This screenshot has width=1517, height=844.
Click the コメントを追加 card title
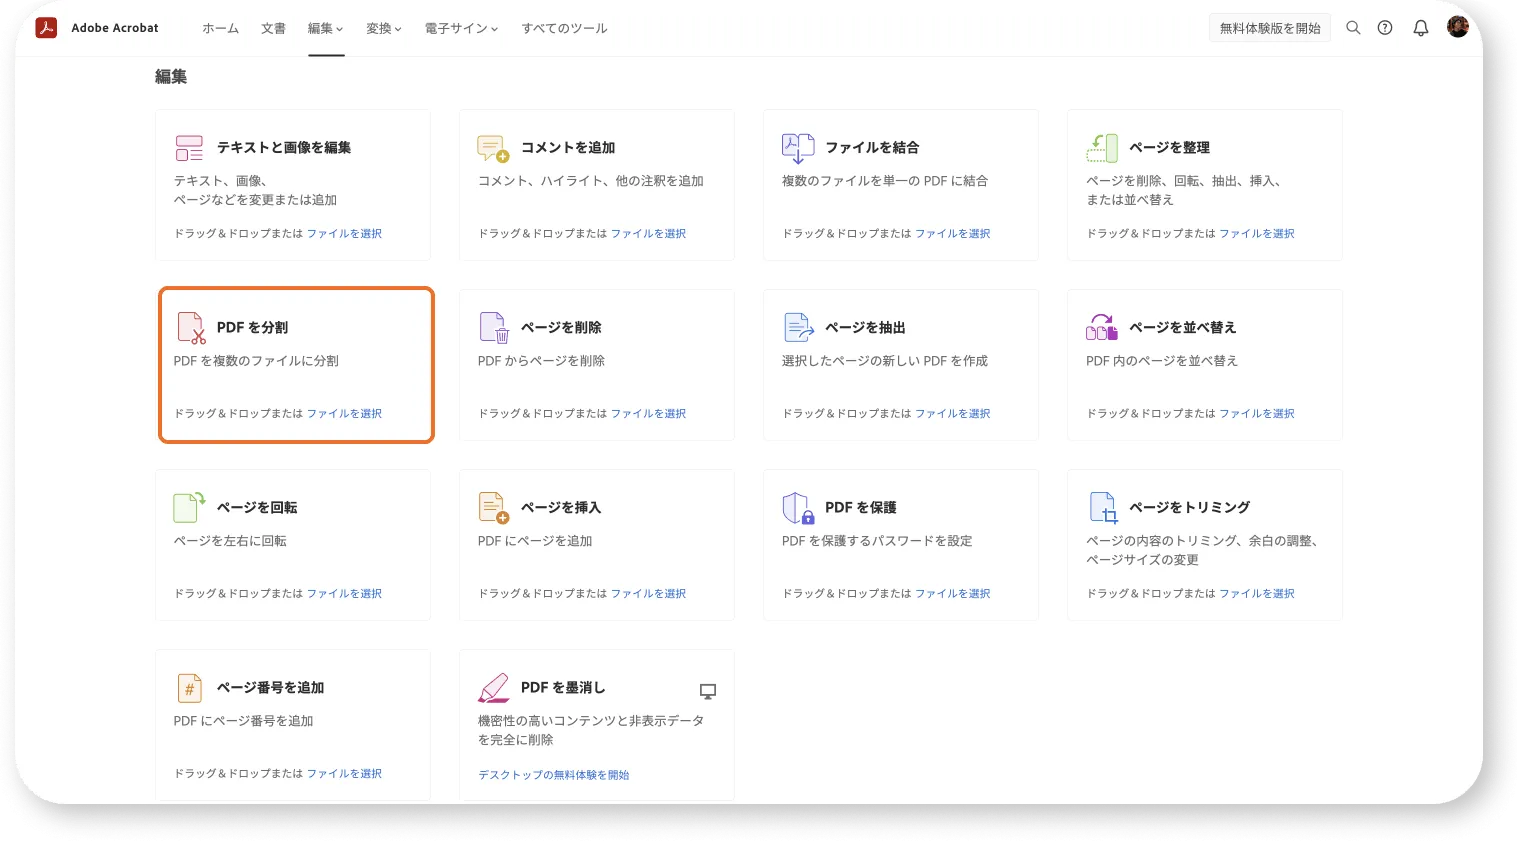coord(568,147)
